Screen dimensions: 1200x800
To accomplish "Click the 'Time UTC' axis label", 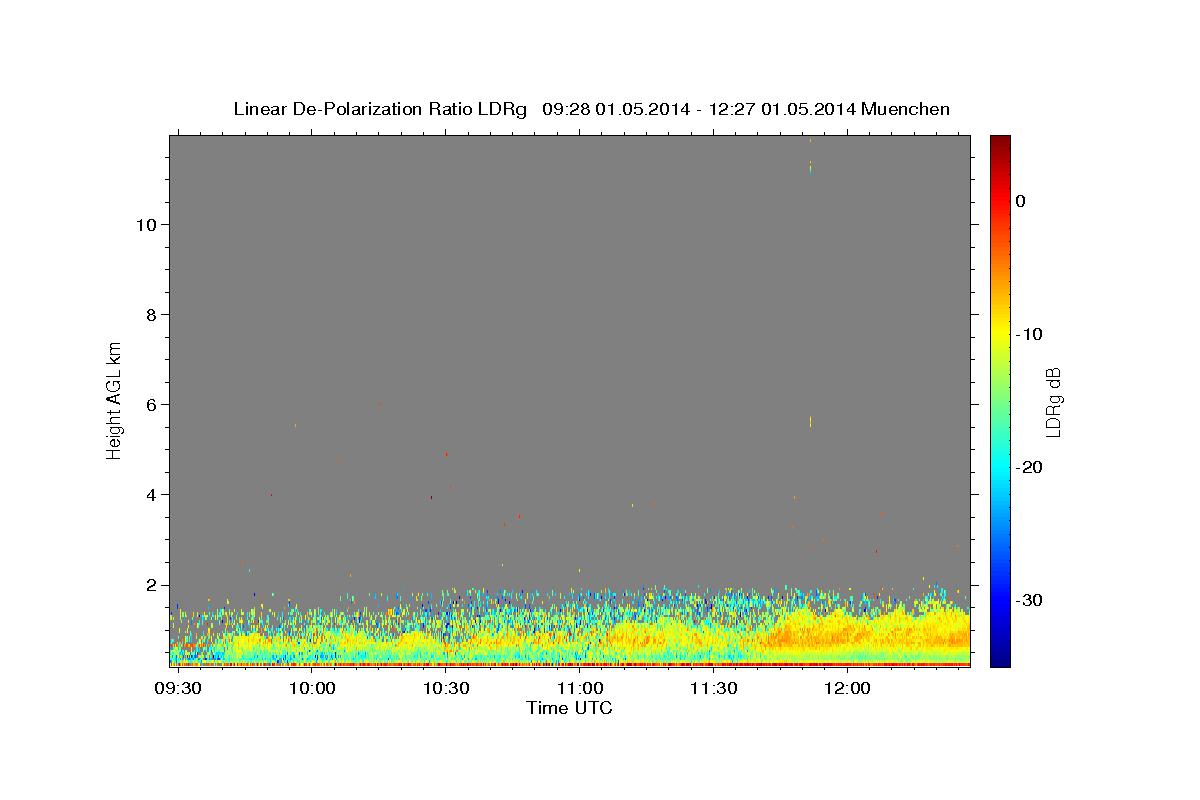I will tap(569, 708).
